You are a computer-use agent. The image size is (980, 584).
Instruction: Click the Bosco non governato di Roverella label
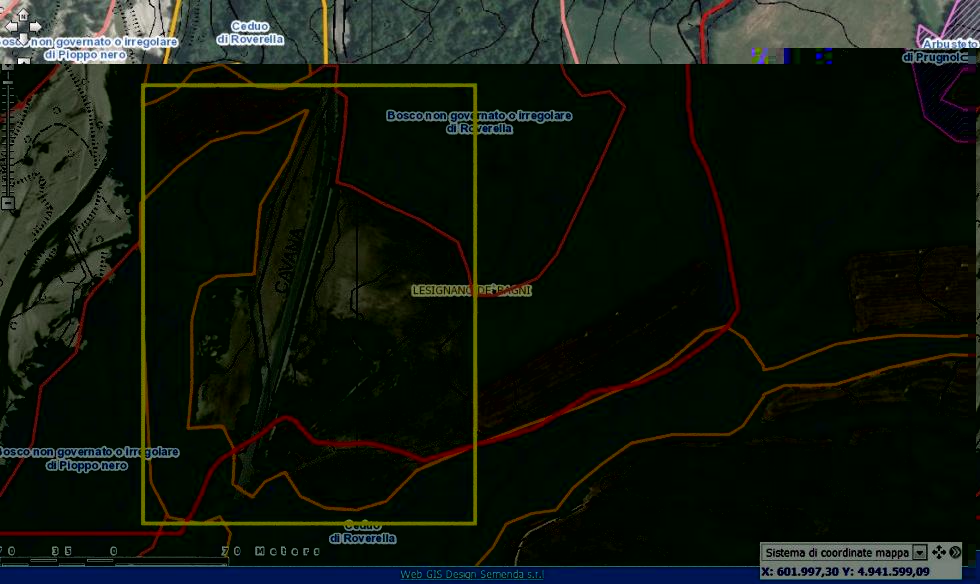(x=479, y=122)
